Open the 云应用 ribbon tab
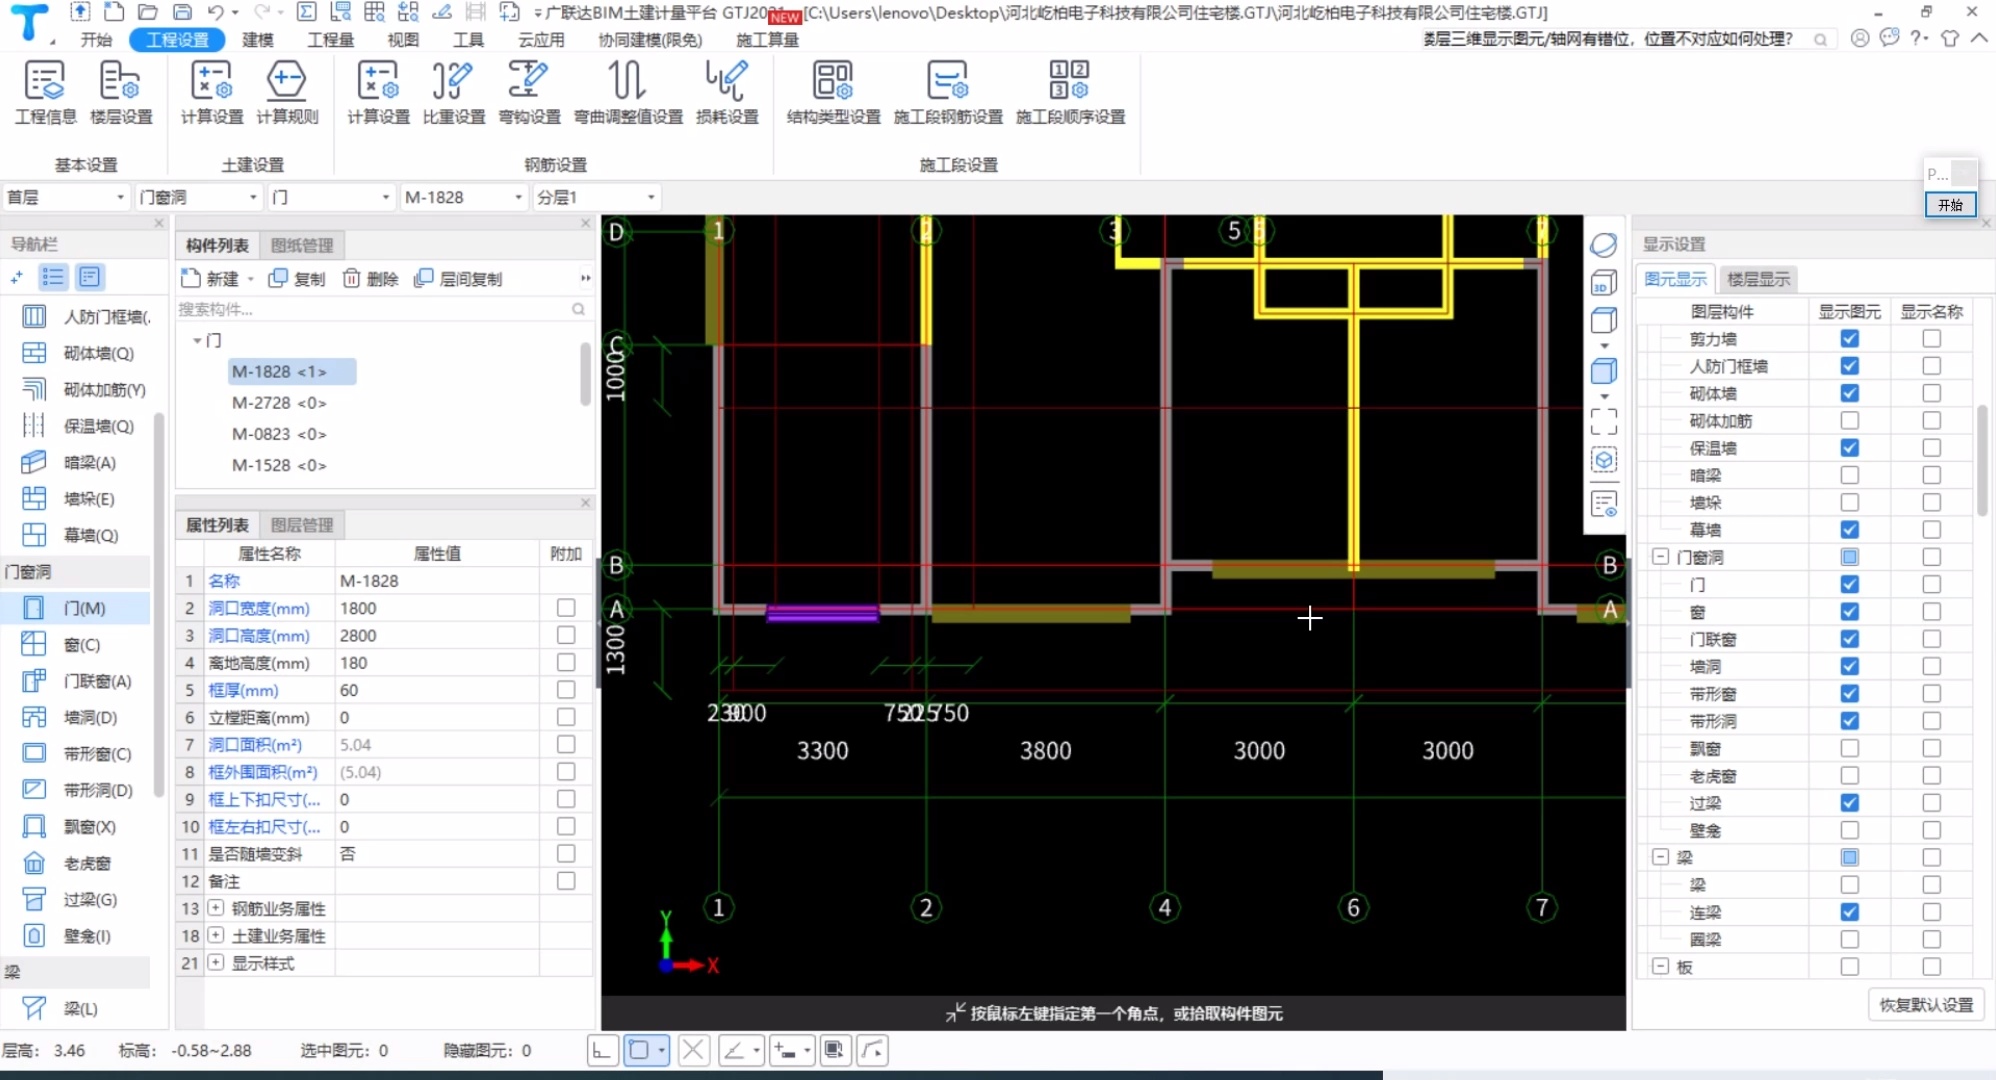The image size is (1996, 1080). (541, 39)
